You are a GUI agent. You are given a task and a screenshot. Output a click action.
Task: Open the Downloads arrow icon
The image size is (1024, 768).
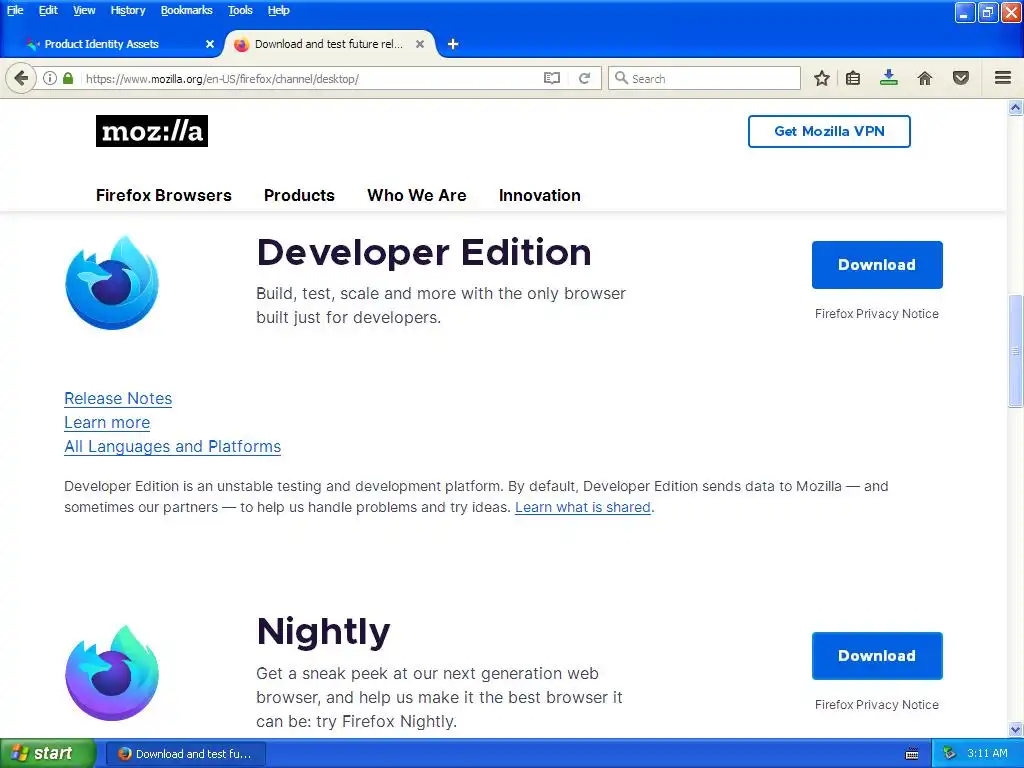click(x=889, y=78)
